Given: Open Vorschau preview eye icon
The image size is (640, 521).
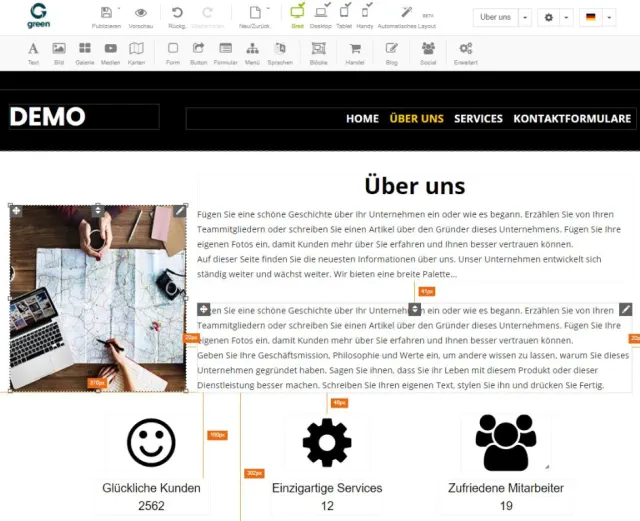Looking at the screenshot, I should pos(141,13).
